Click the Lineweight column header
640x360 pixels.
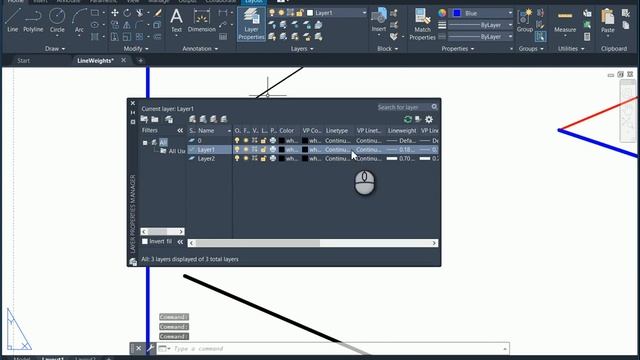(x=402, y=131)
